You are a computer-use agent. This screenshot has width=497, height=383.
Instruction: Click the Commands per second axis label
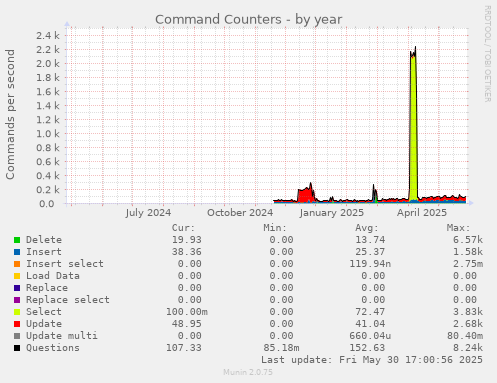(10, 114)
